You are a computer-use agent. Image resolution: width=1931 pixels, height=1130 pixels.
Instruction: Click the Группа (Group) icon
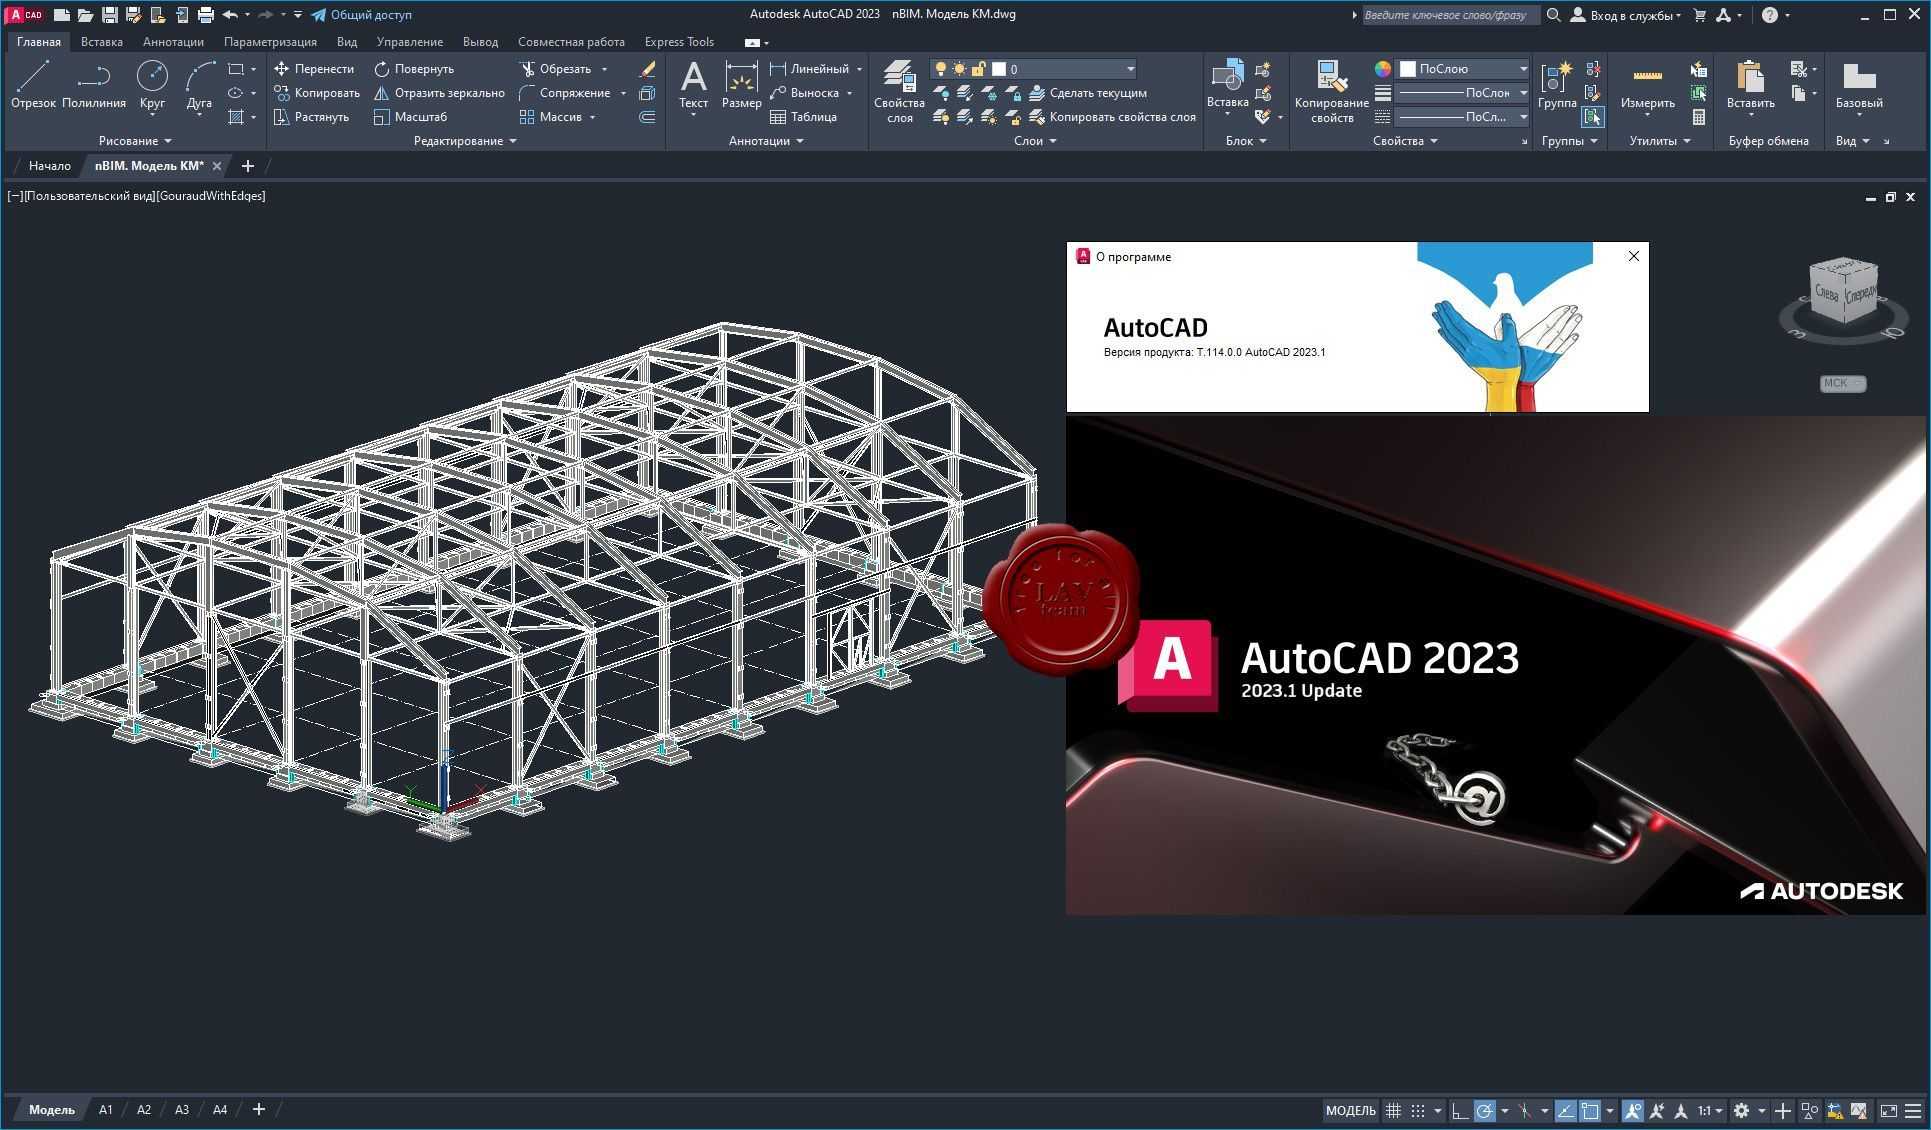[x=1557, y=77]
